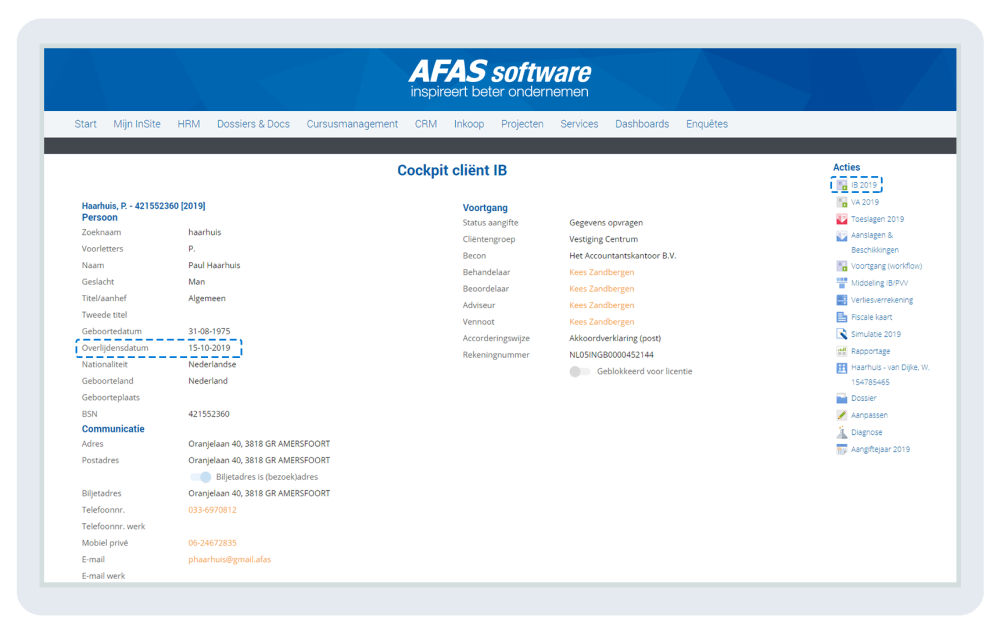Open the Start menu item
This screenshot has height=641, width=1000.
point(85,124)
